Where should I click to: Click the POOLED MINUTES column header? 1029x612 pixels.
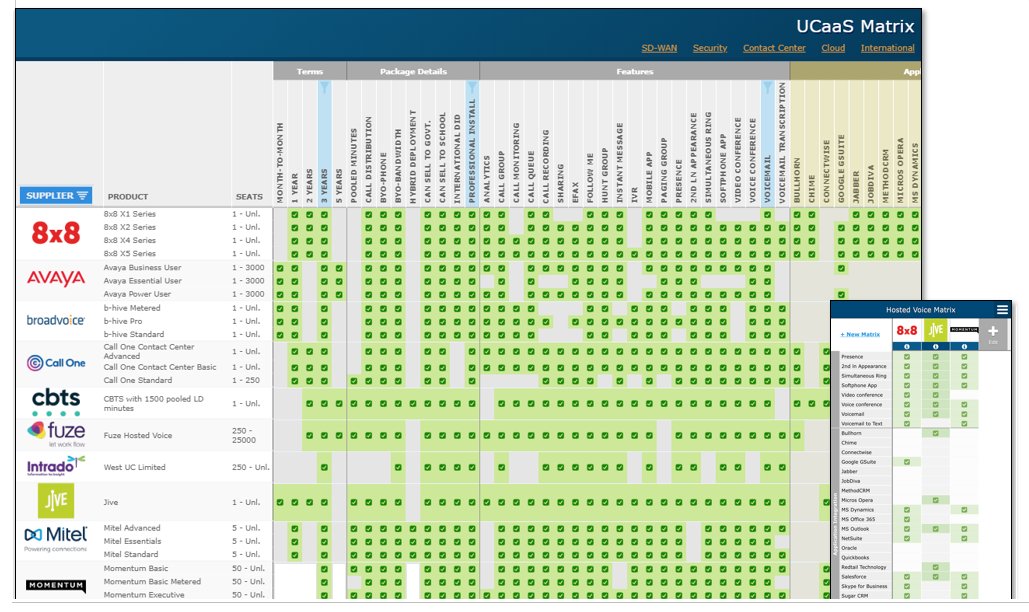(x=354, y=165)
